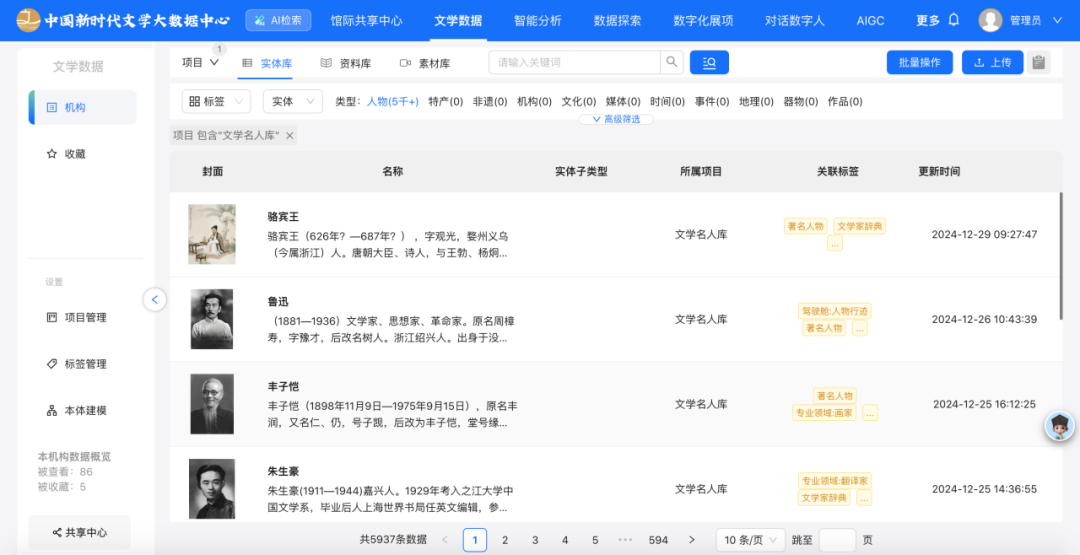Go to page 594

(658, 540)
